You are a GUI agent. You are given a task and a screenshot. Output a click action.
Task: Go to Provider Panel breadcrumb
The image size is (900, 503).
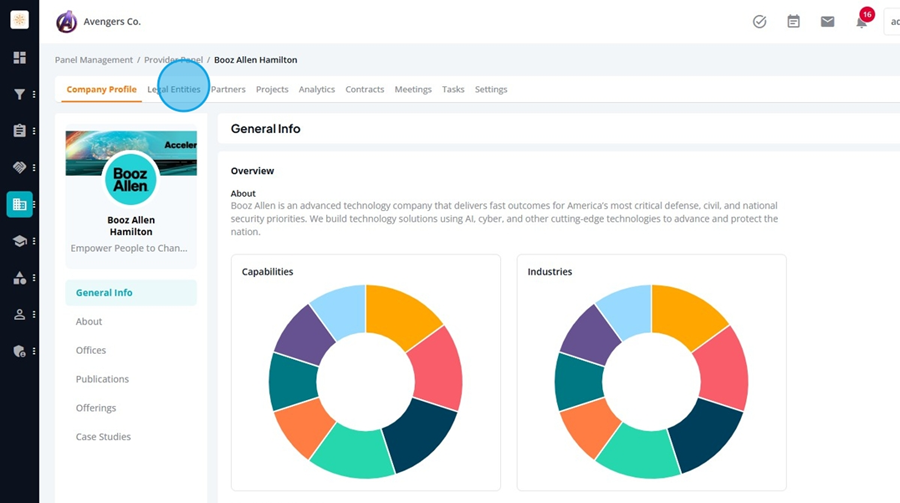pos(173,60)
